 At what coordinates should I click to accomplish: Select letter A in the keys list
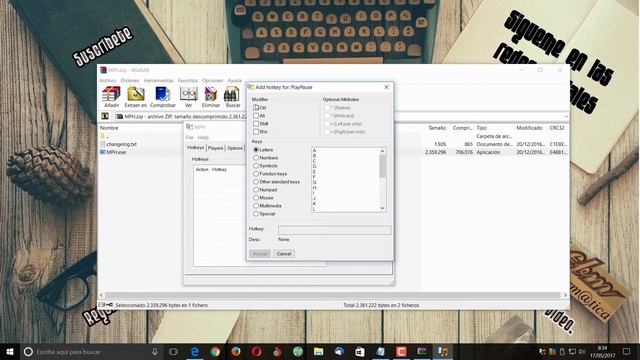point(314,151)
